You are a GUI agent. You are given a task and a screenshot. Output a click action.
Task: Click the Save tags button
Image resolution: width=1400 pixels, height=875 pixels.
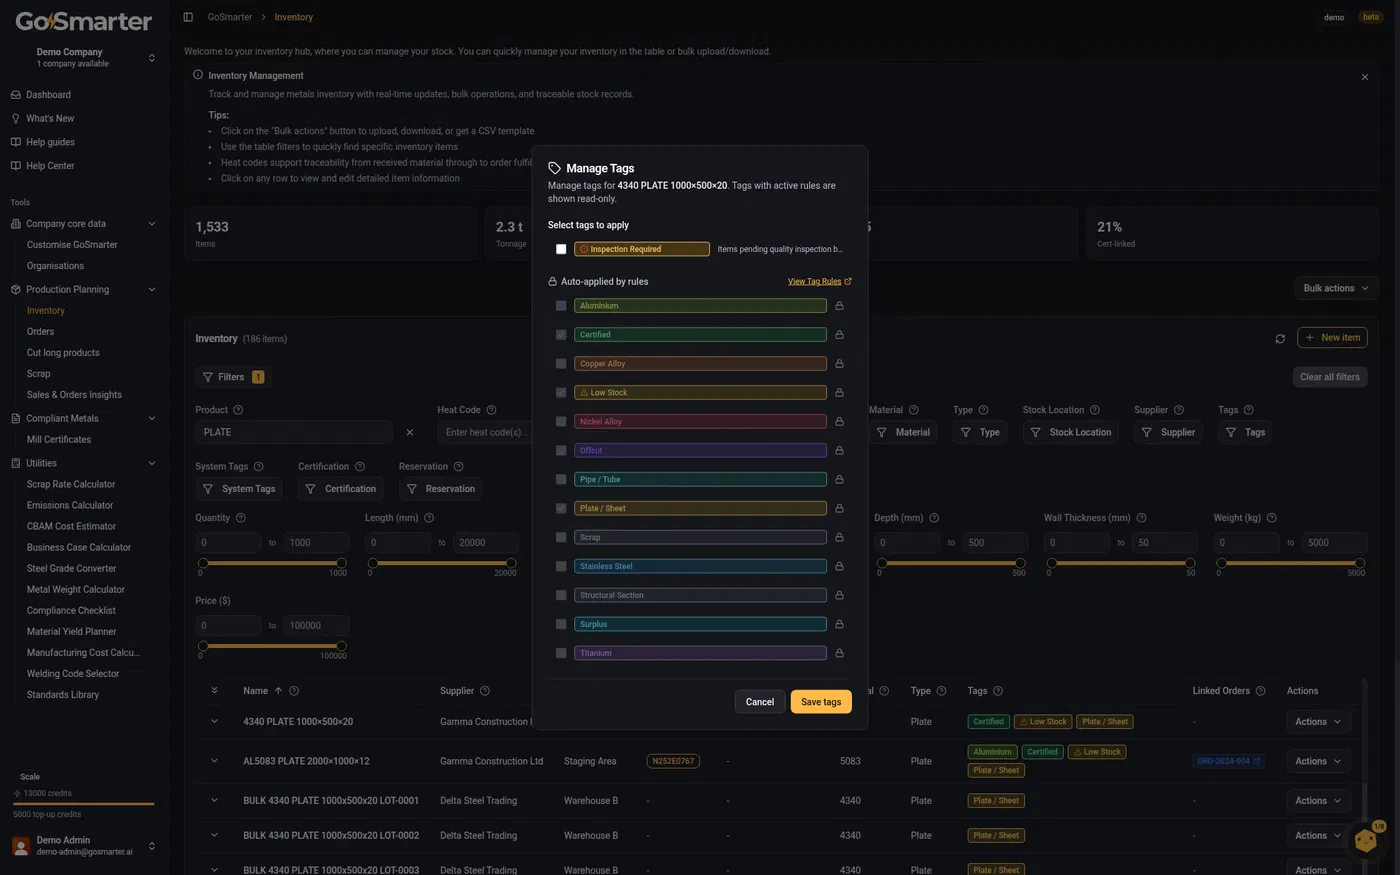[821, 702]
